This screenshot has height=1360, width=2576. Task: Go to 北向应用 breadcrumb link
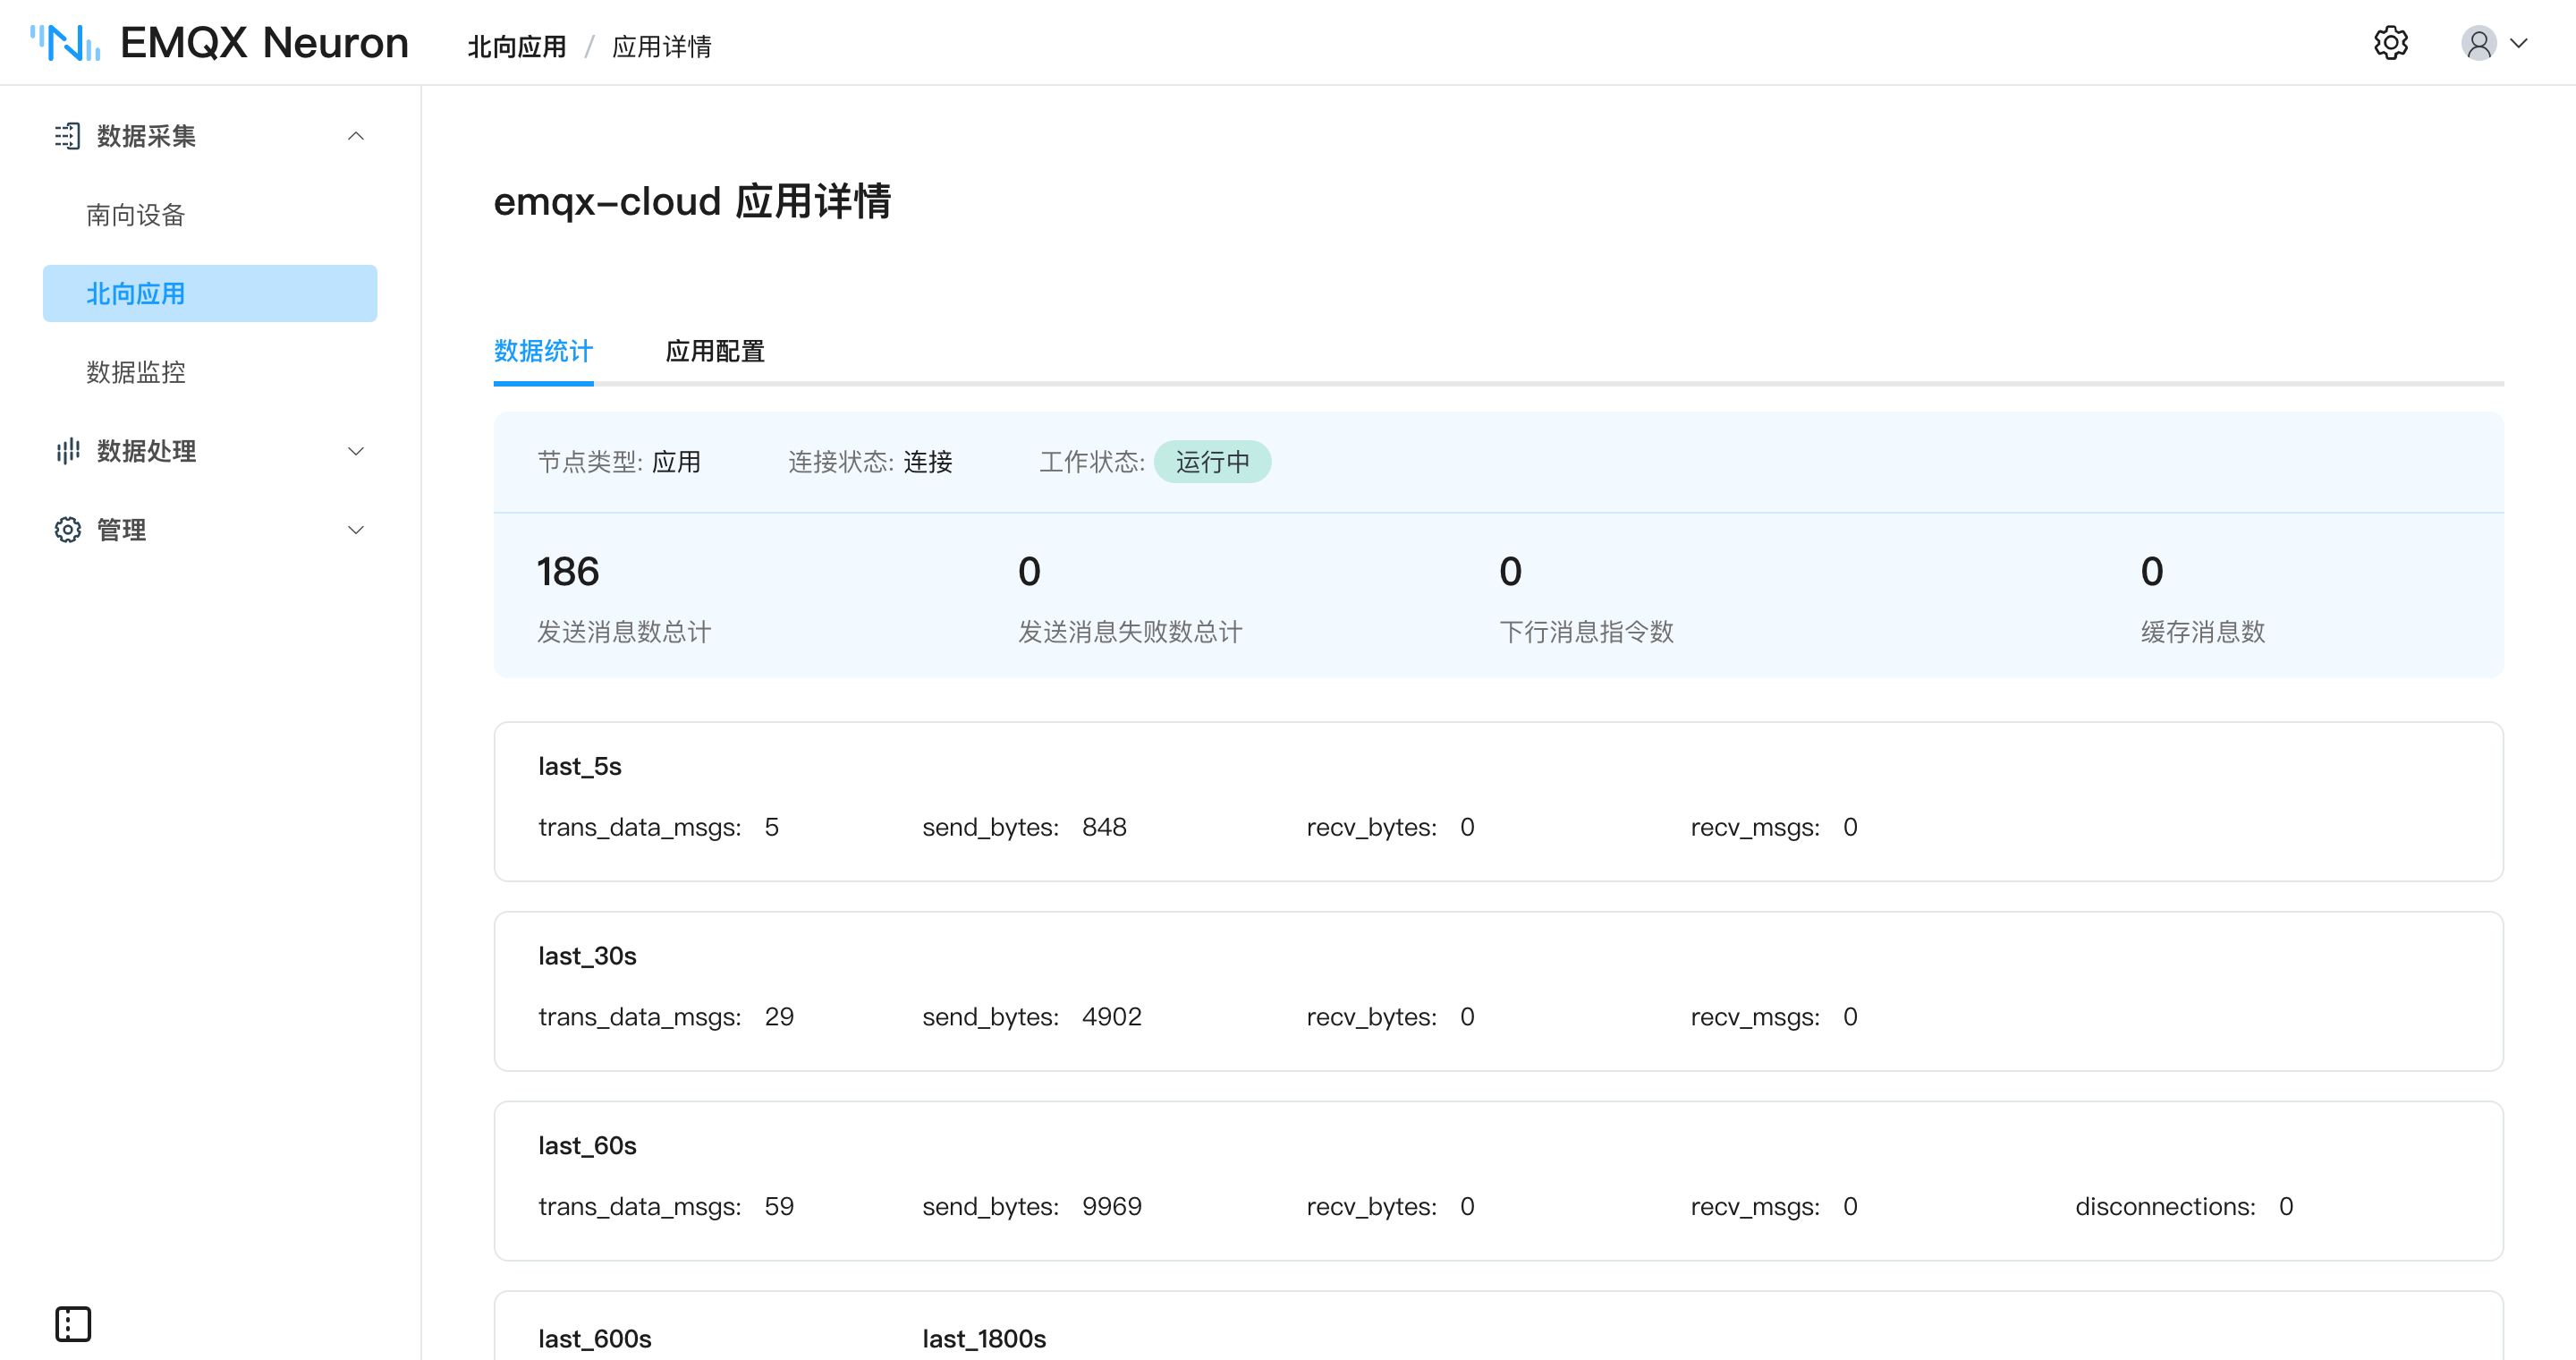(x=517, y=46)
